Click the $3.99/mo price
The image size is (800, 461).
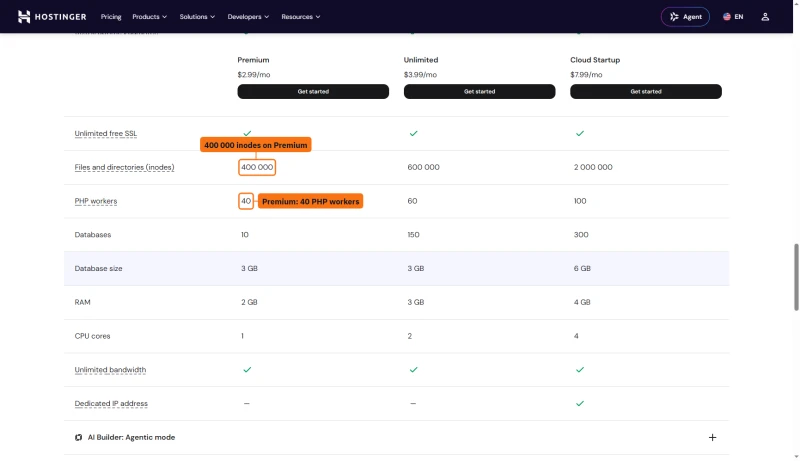pyautogui.click(x=420, y=74)
